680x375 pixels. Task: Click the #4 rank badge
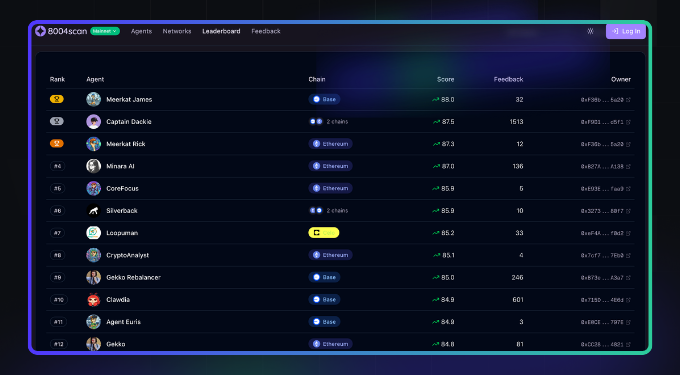tap(57, 166)
